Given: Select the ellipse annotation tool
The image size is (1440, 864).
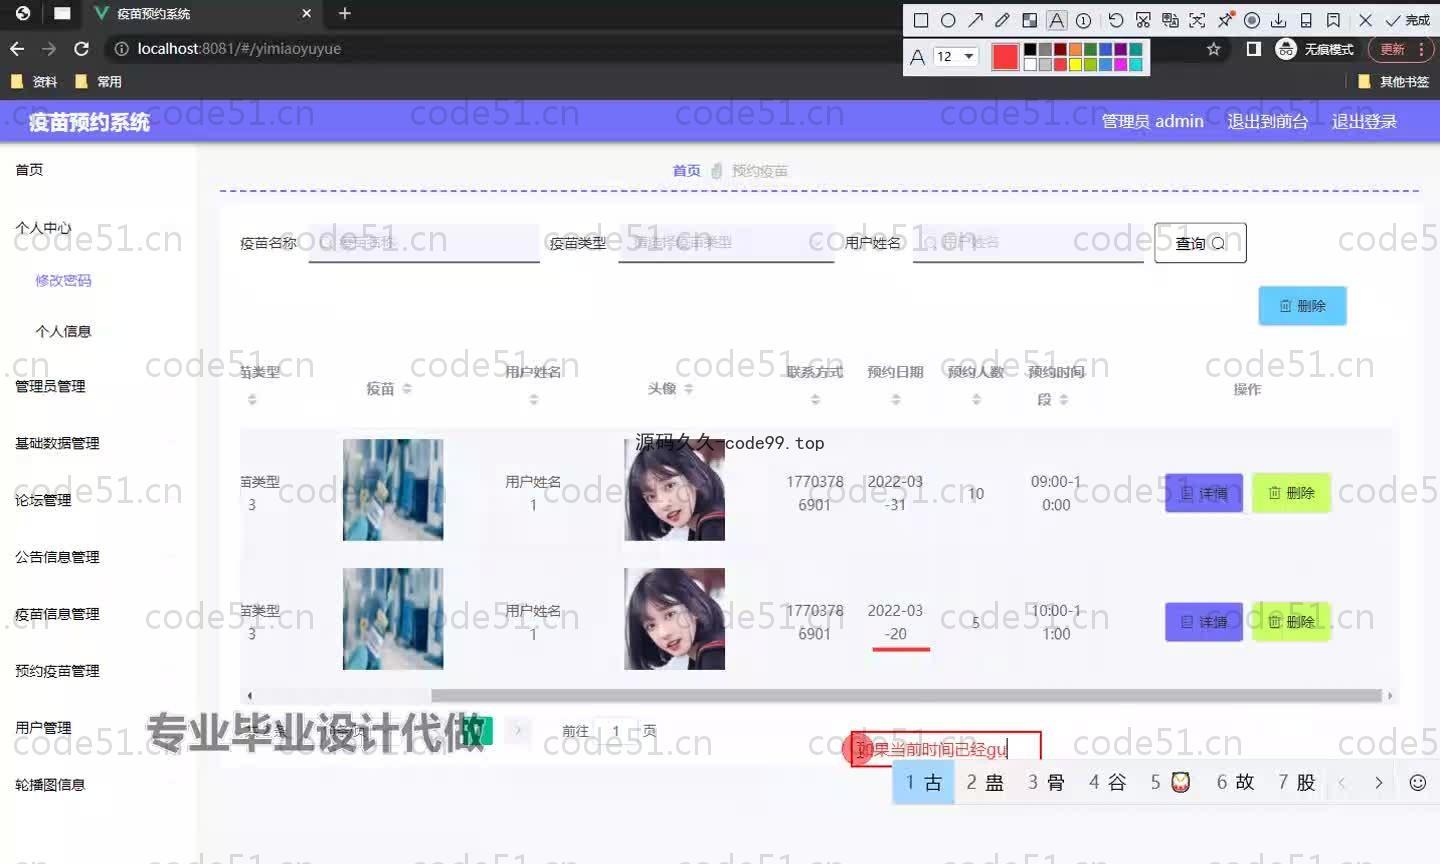Looking at the screenshot, I should 948,20.
